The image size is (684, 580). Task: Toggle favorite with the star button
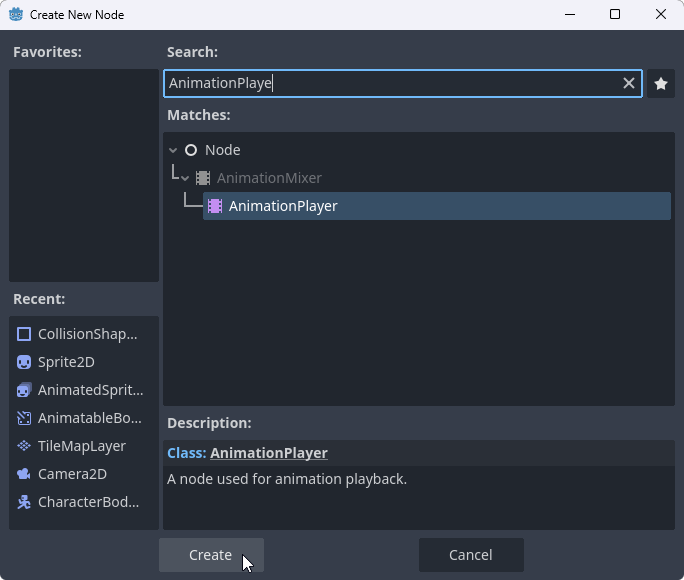pyautogui.click(x=660, y=84)
